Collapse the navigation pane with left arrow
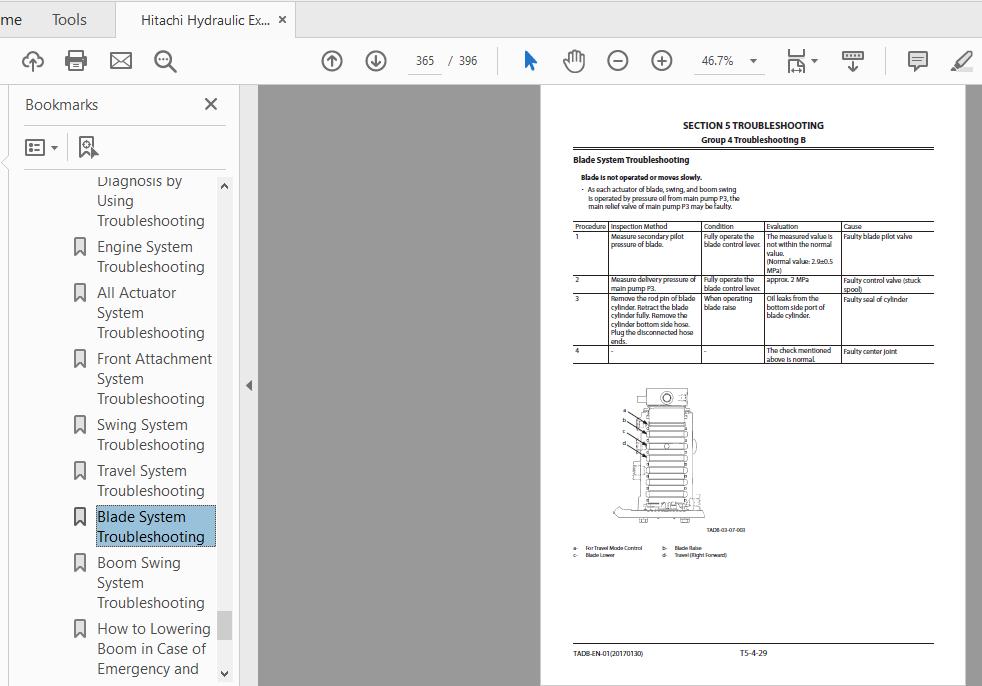This screenshot has width=982, height=686. (x=249, y=385)
